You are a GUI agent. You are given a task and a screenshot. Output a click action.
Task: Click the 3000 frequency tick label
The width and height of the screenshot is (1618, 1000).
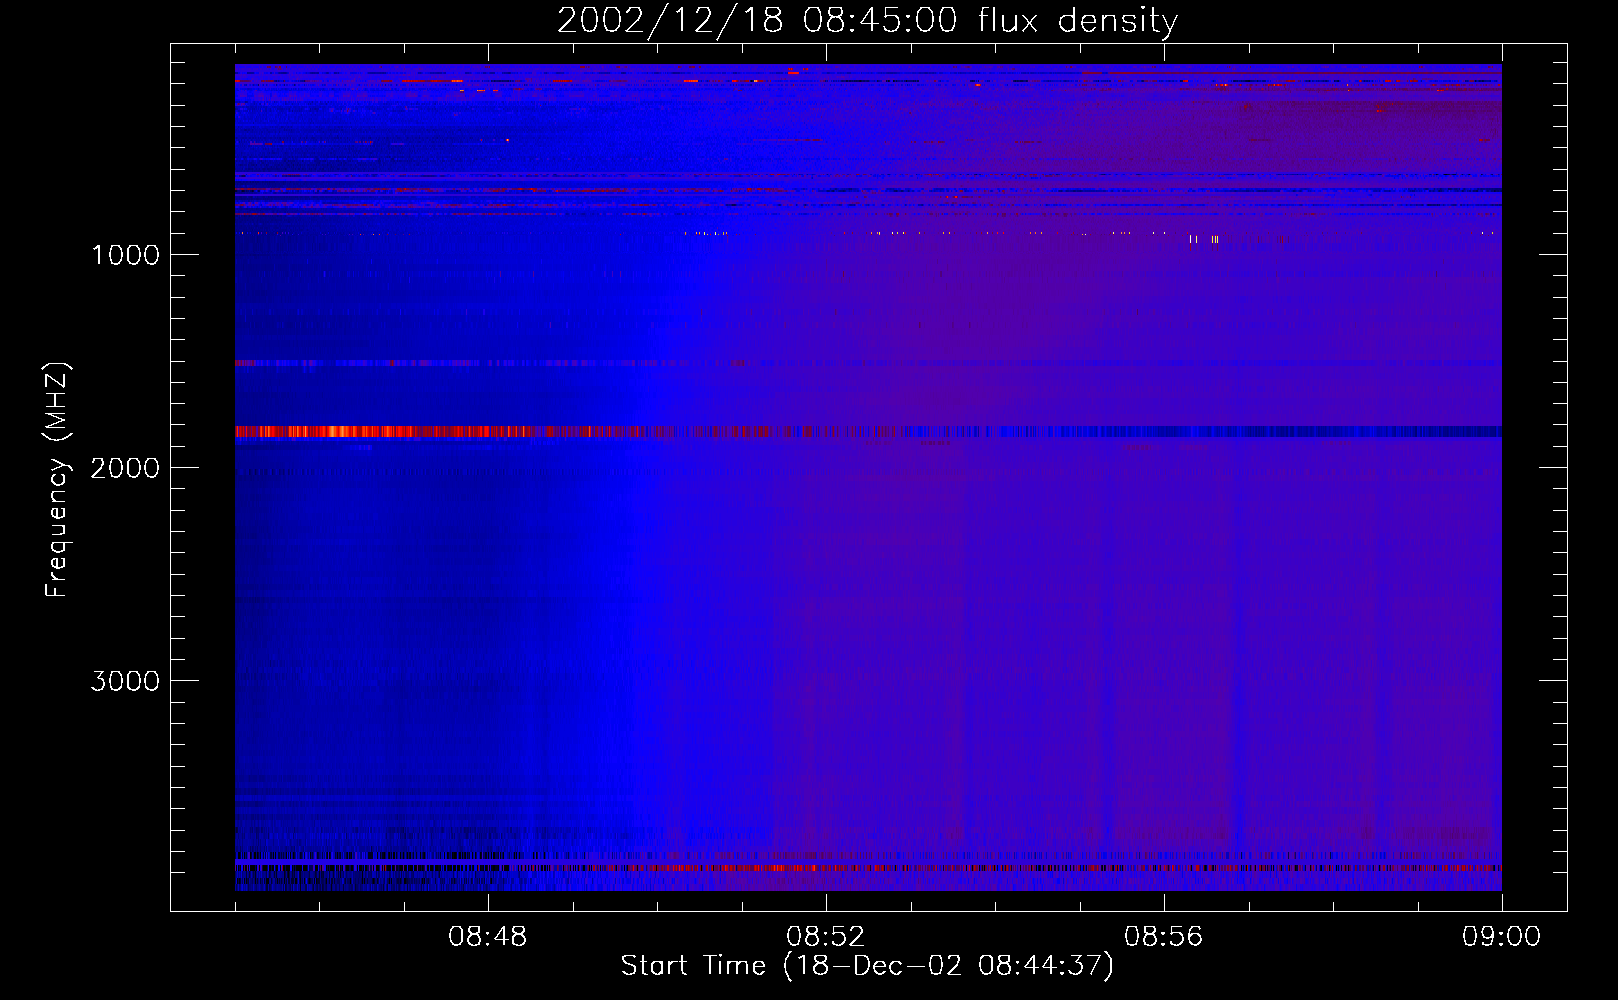pos(125,681)
